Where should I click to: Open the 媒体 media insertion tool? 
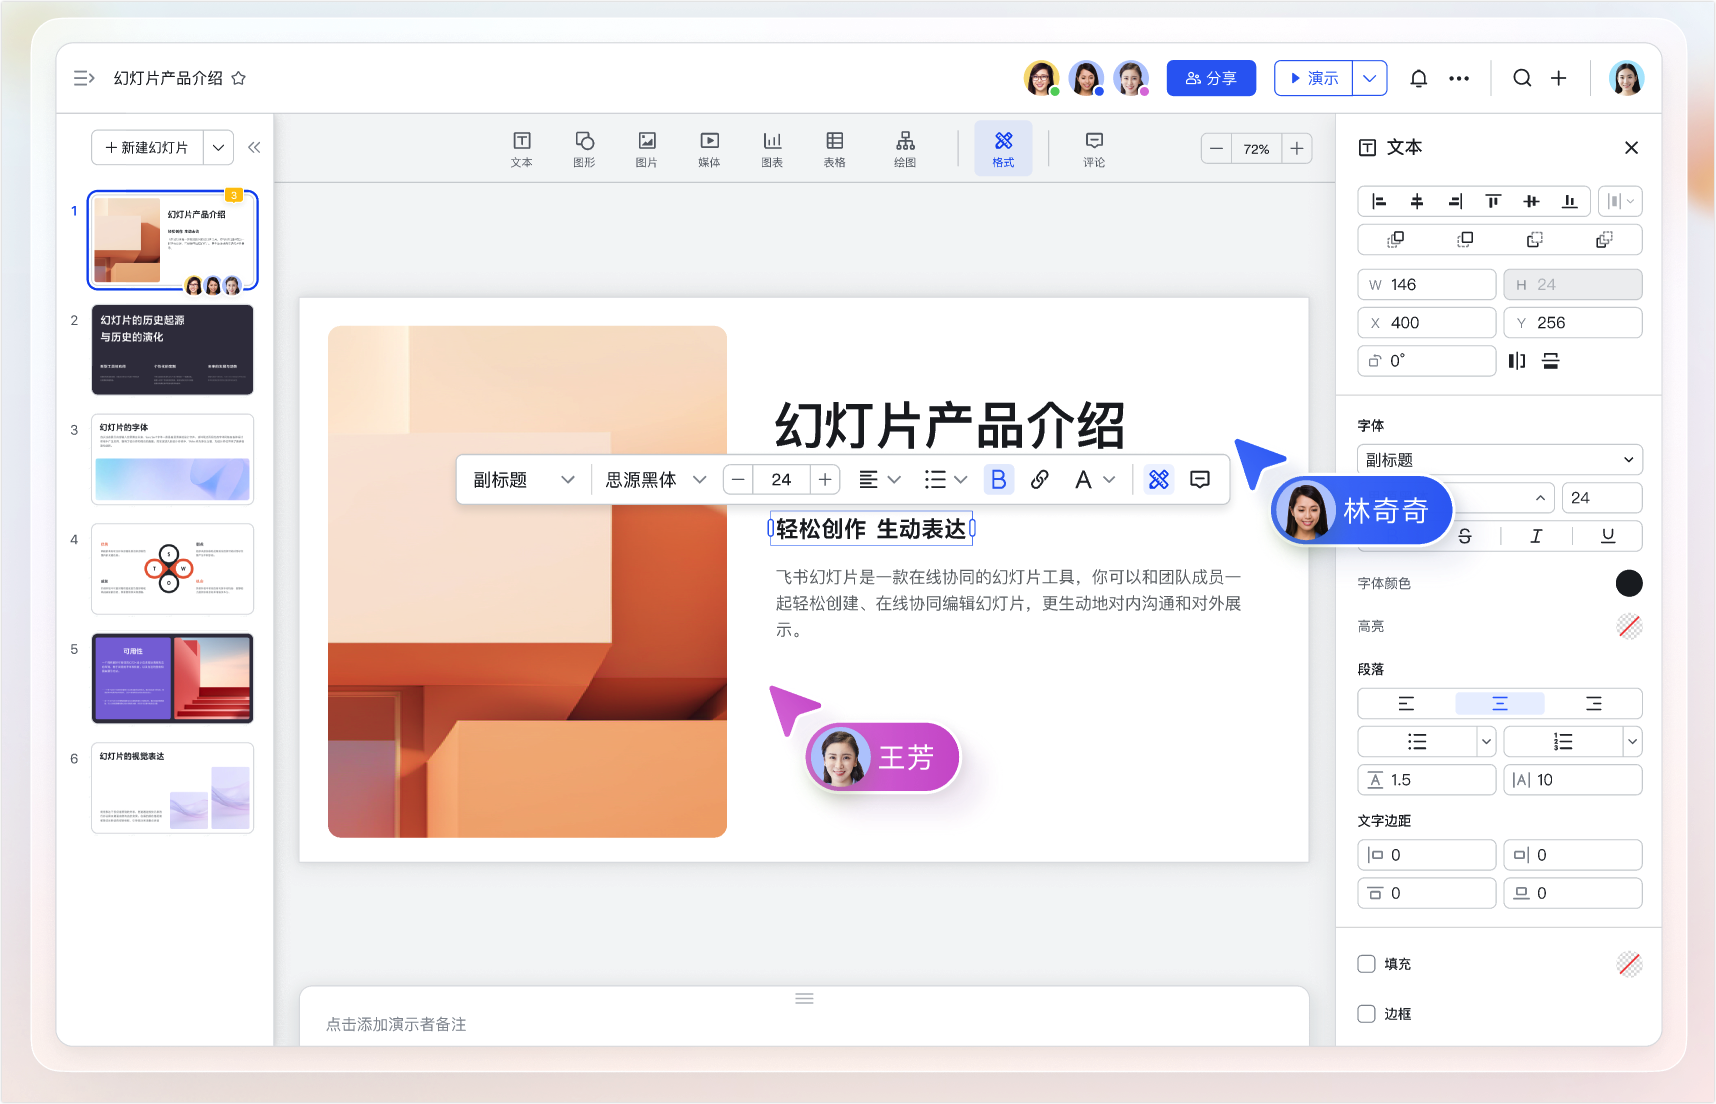click(x=709, y=148)
